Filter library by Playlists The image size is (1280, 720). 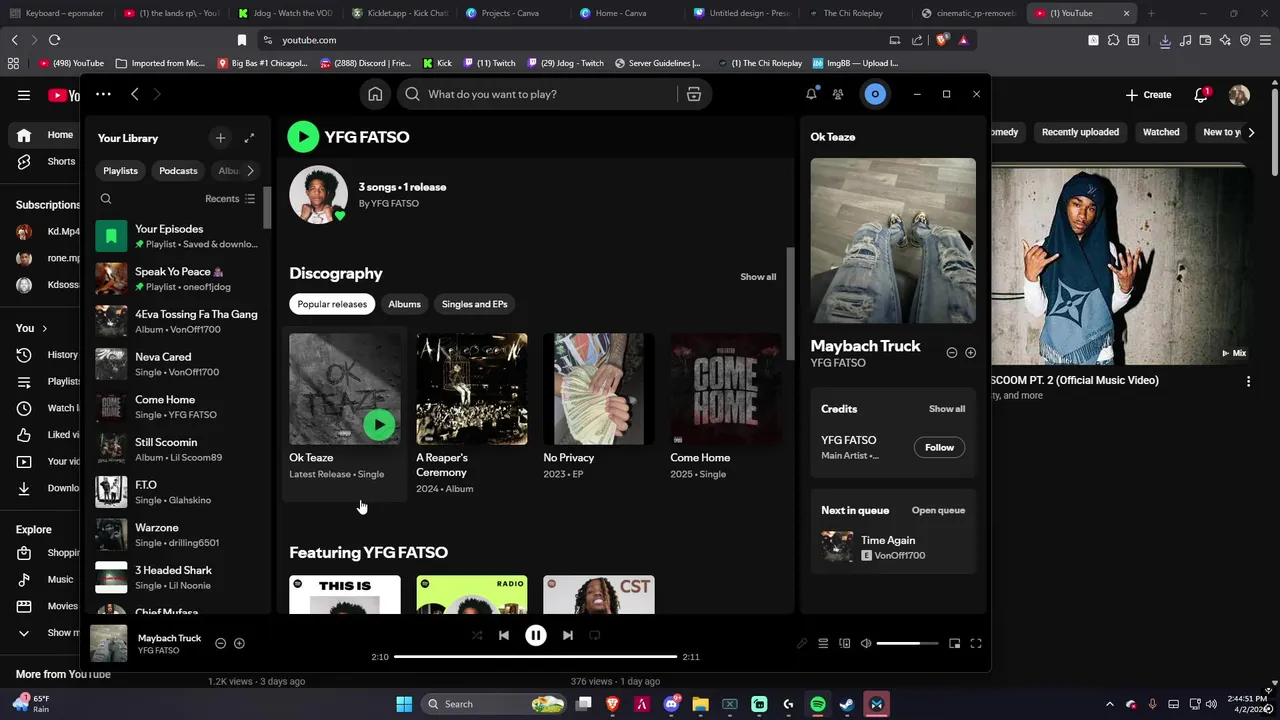click(x=120, y=171)
